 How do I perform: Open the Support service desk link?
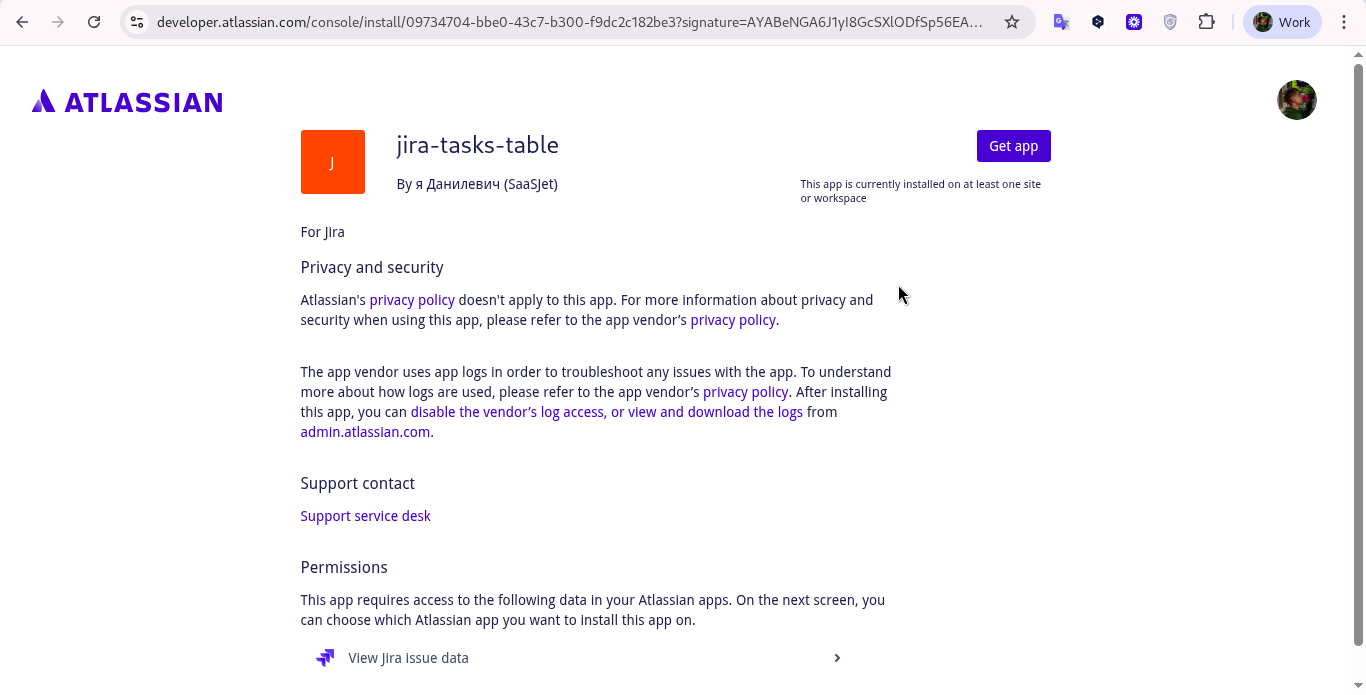[x=365, y=516]
